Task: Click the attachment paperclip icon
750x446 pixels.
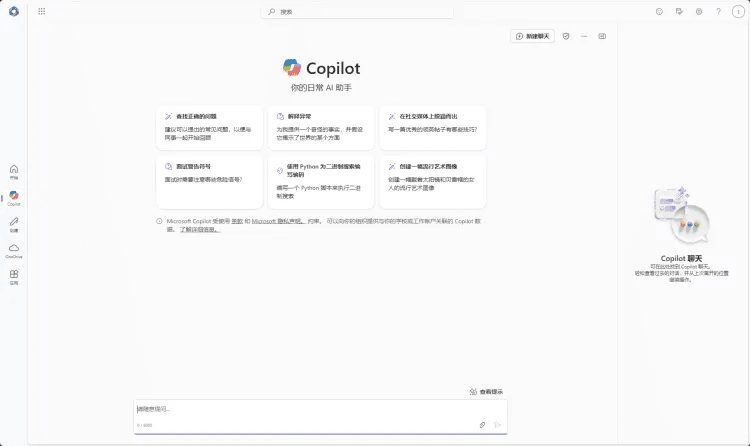Action: pyautogui.click(x=482, y=425)
